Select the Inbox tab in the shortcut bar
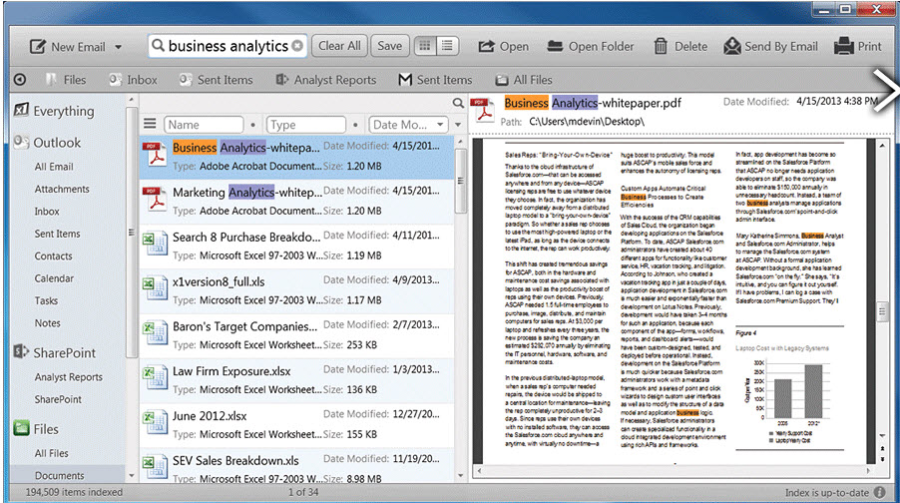 point(133,80)
